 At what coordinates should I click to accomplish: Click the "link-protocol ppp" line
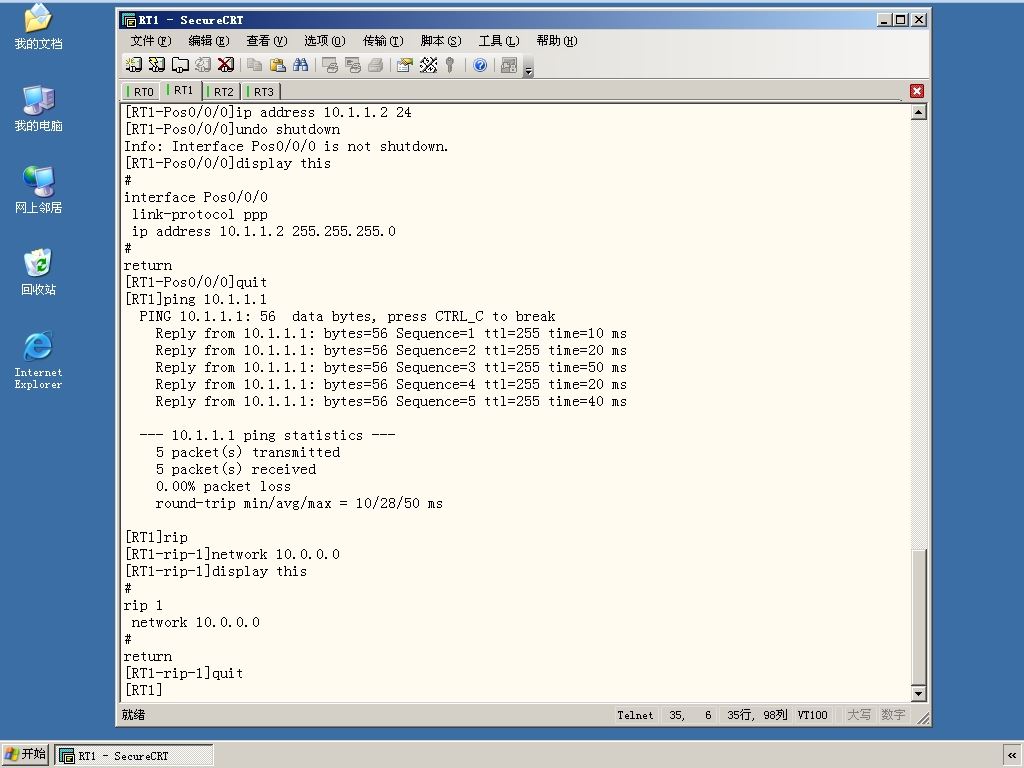200,214
